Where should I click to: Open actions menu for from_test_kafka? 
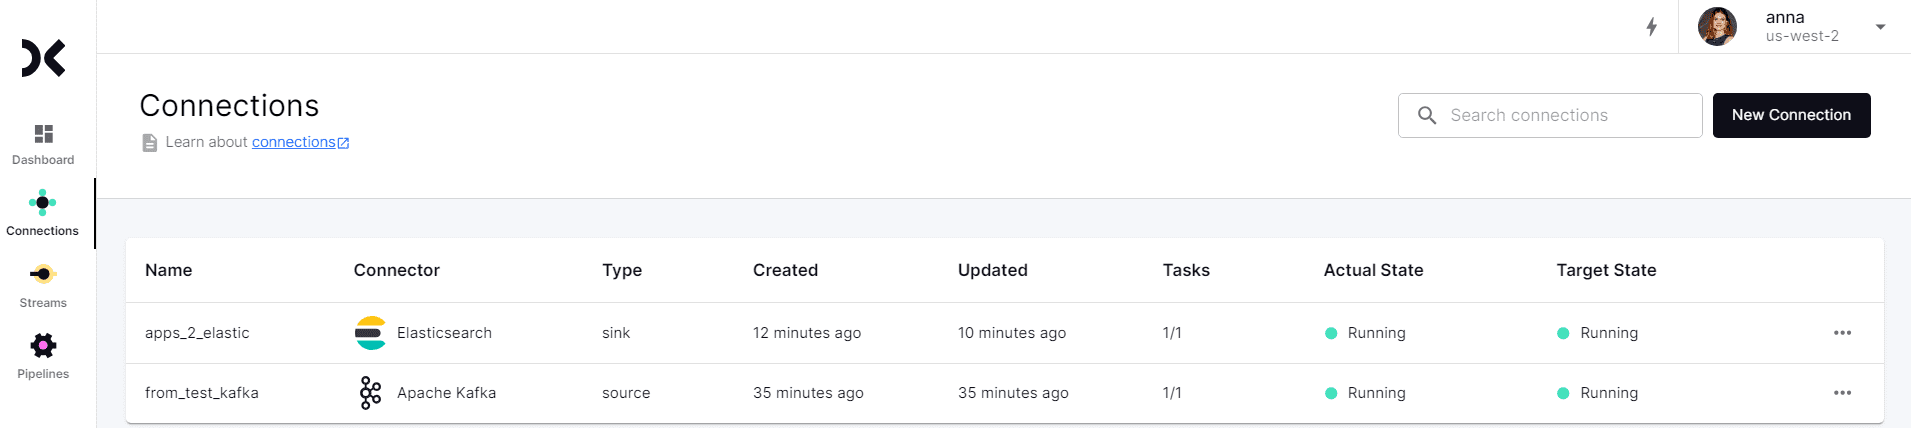[1842, 393]
